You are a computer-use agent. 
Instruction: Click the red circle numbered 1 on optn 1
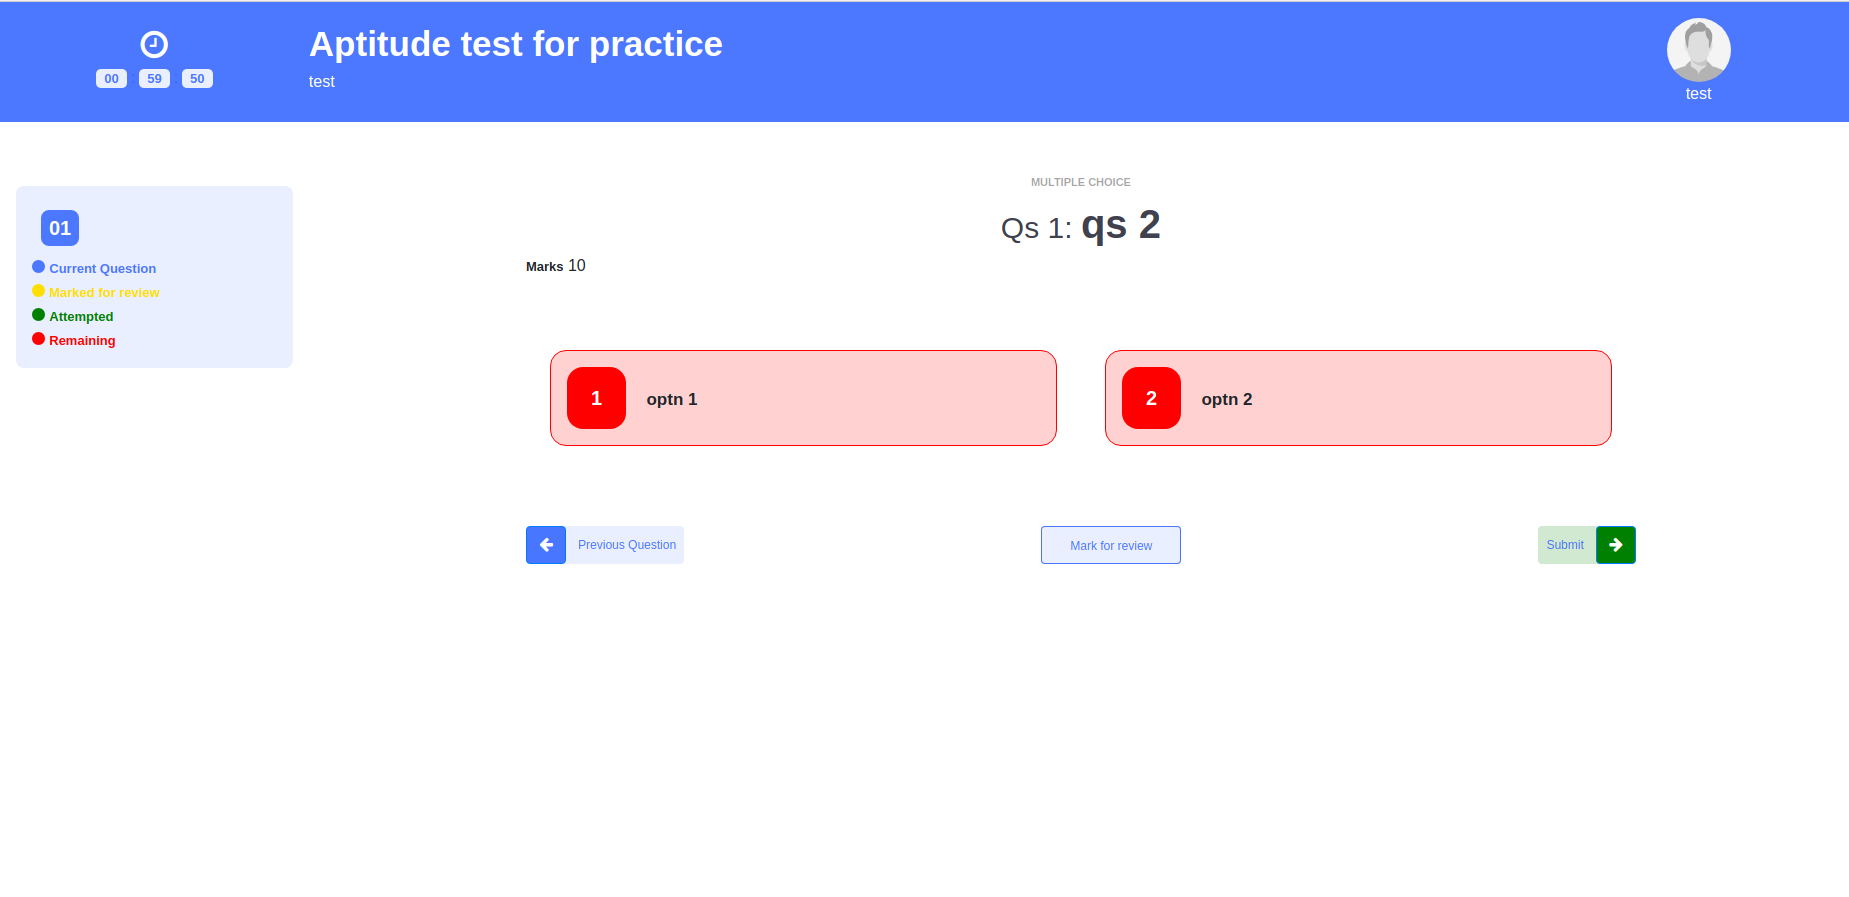(596, 398)
